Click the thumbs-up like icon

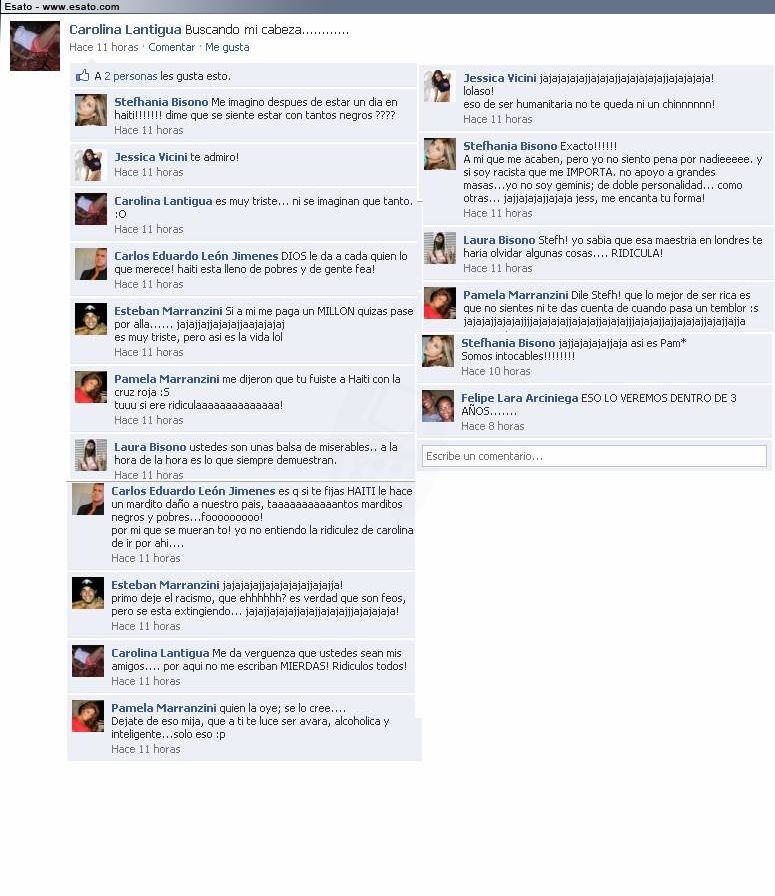click(83, 75)
